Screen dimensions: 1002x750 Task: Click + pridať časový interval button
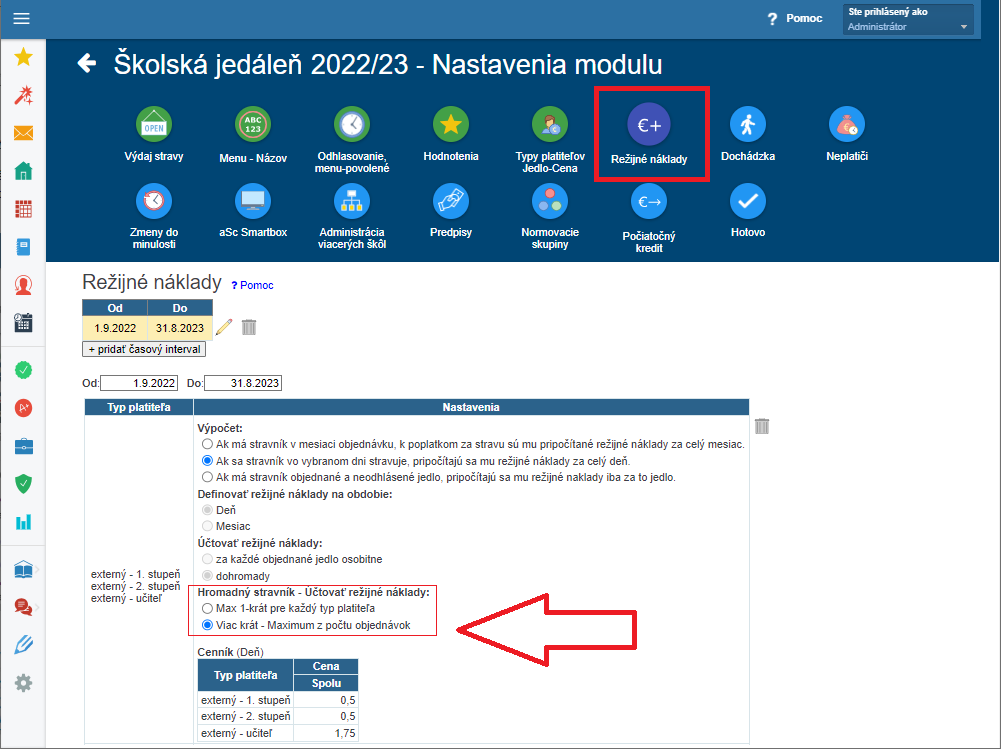pyautogui.click(x=144, y=349)
